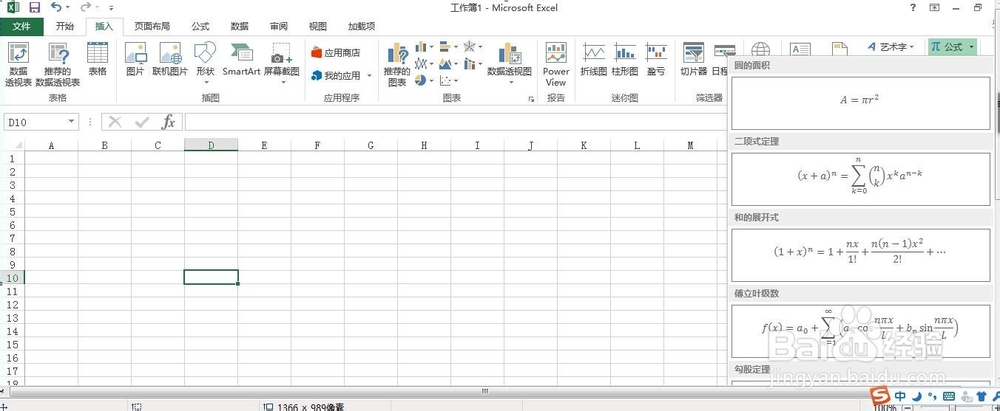
Task: Expand the column chart dropdown arrow
Action: click(x=431, y=47)
